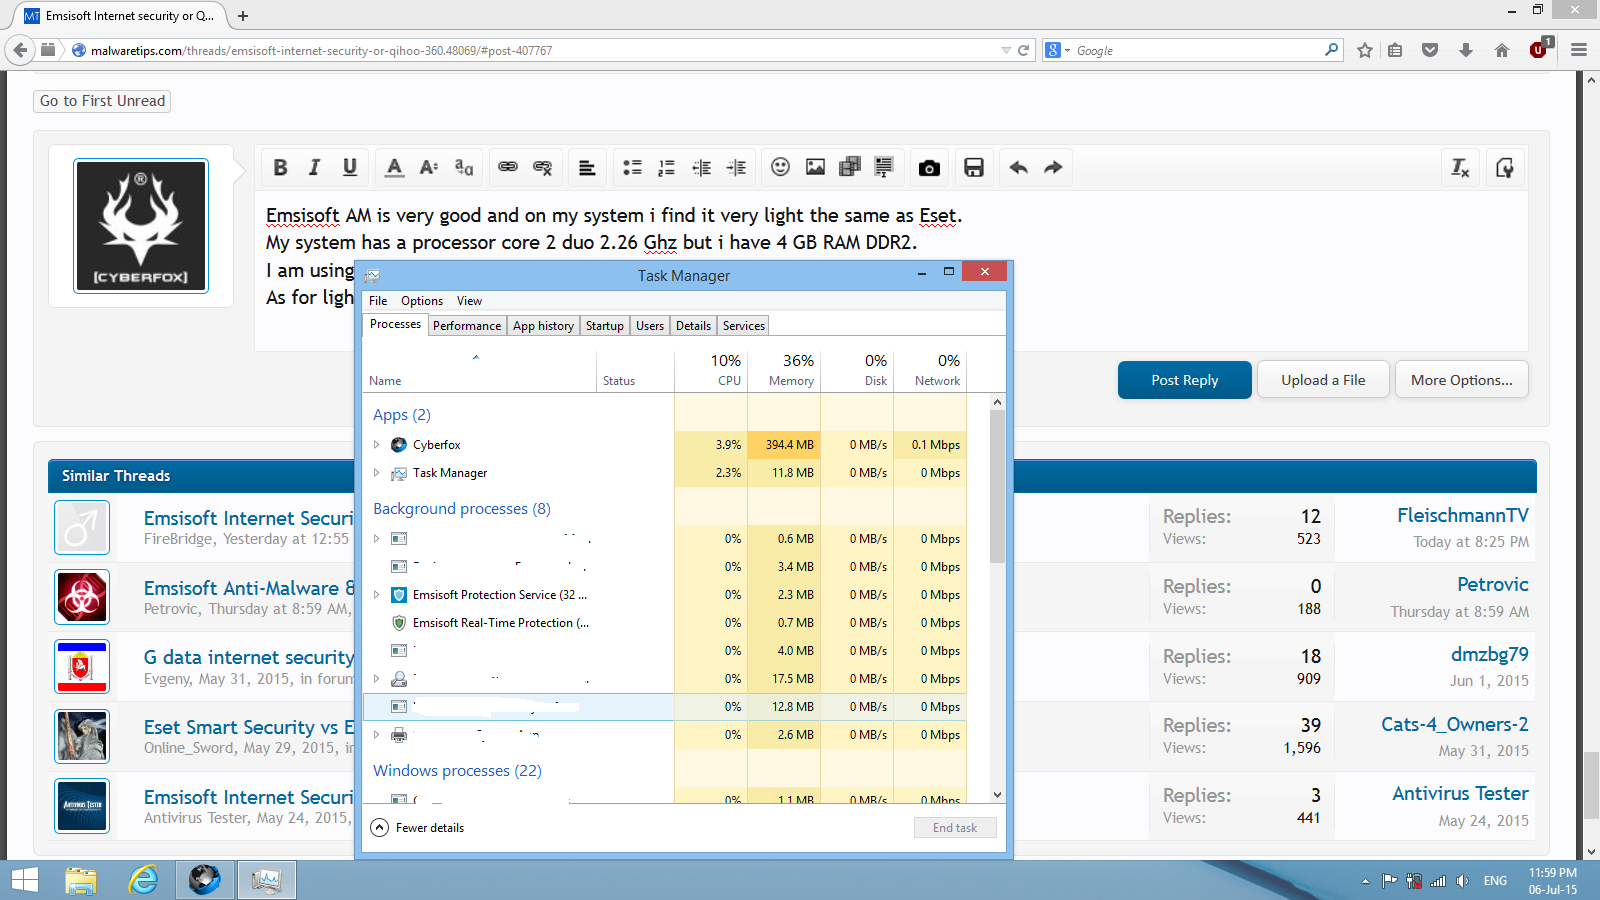
Task: Switch to the Performance tab
Action: click(467, 326)
